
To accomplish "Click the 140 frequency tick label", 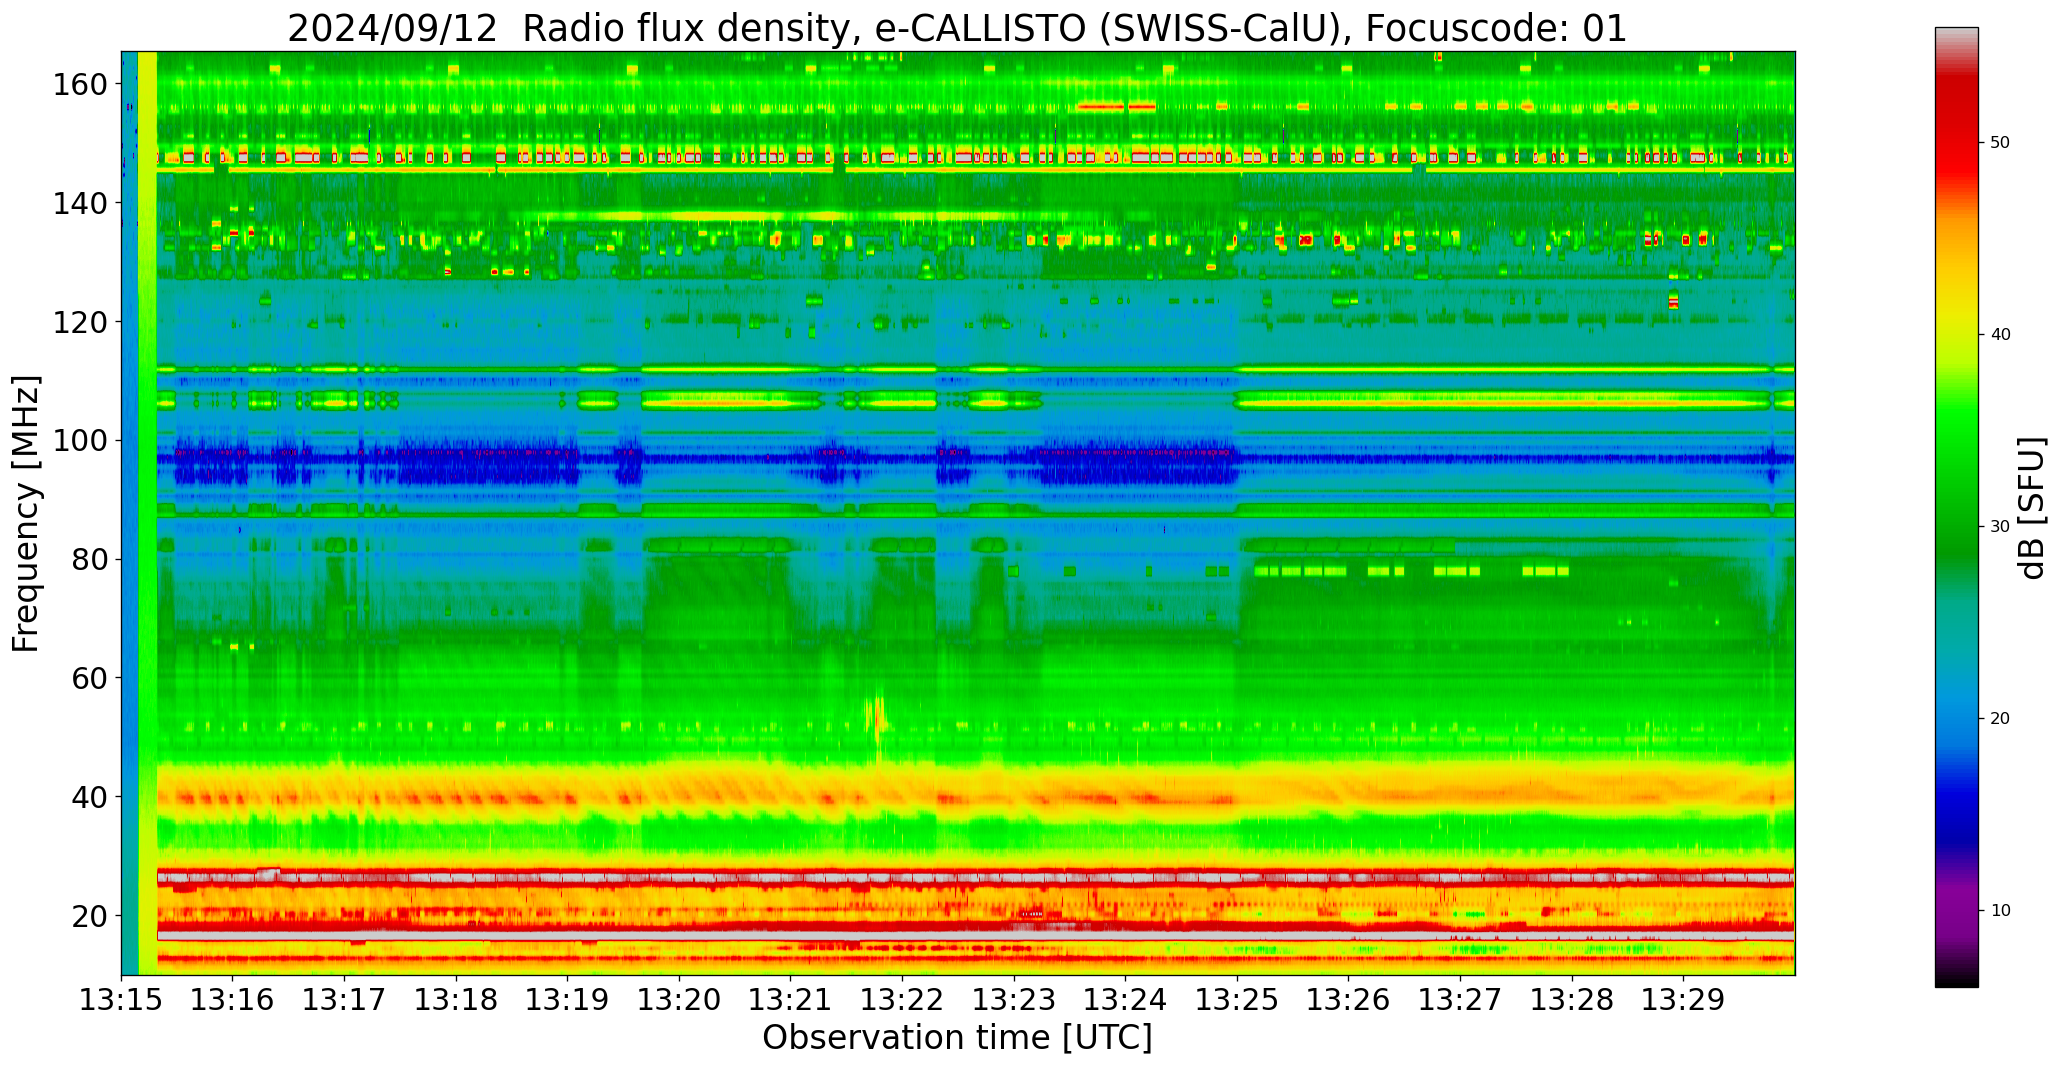I will 80,204.
